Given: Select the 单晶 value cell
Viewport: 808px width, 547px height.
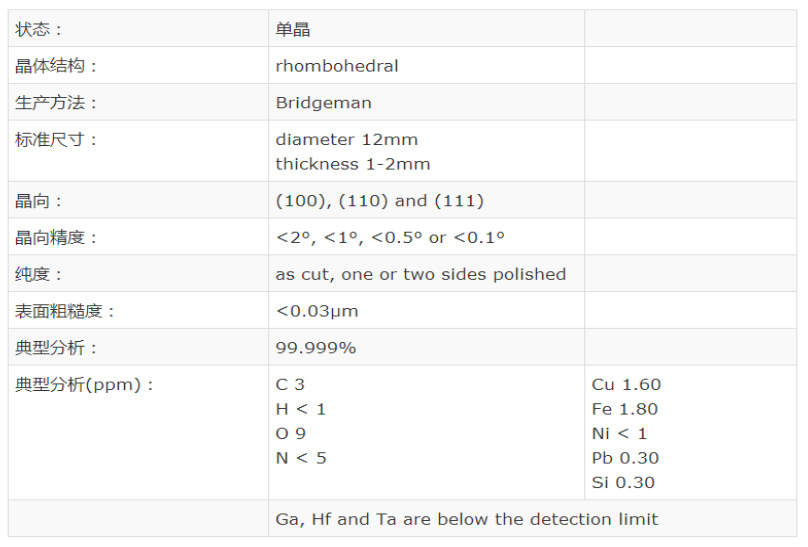Looking at the screenshot, I should (x=426, y=29).
